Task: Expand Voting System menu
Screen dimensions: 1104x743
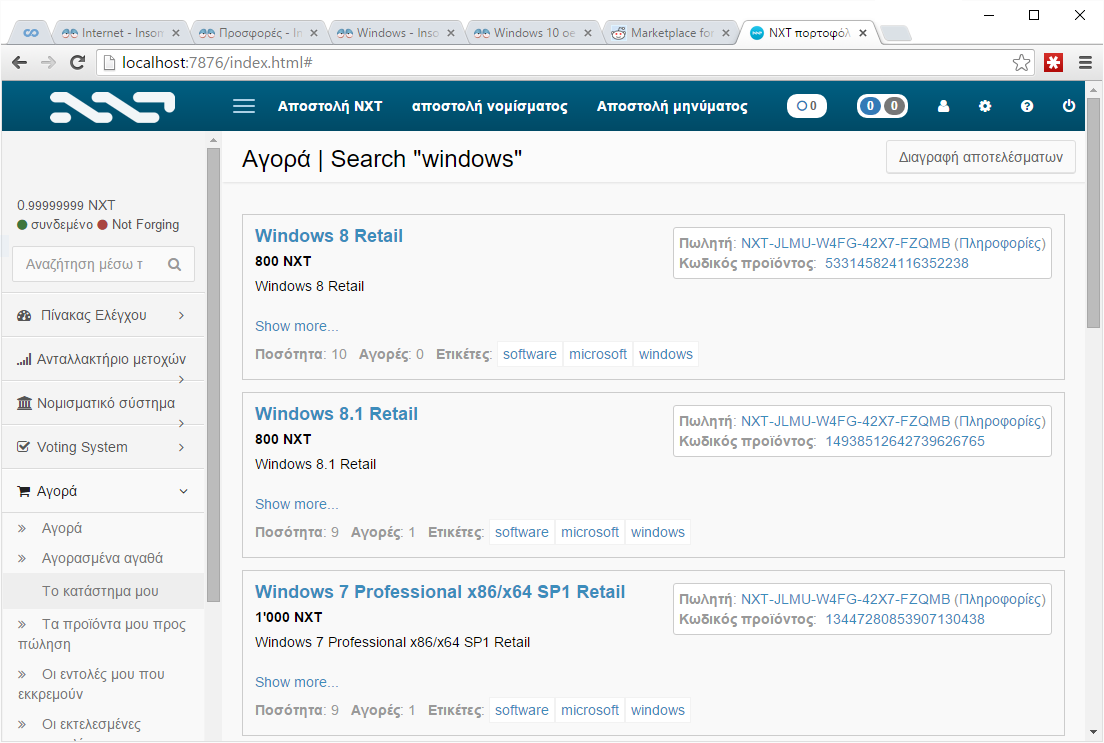Action: (x=104, y=447)
